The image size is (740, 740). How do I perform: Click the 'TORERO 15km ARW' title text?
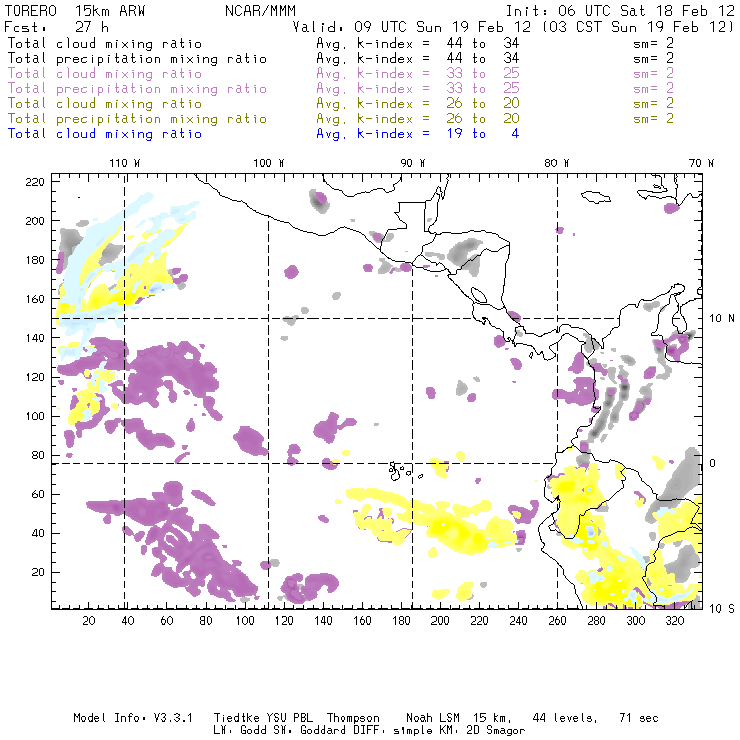click(75, 11)
